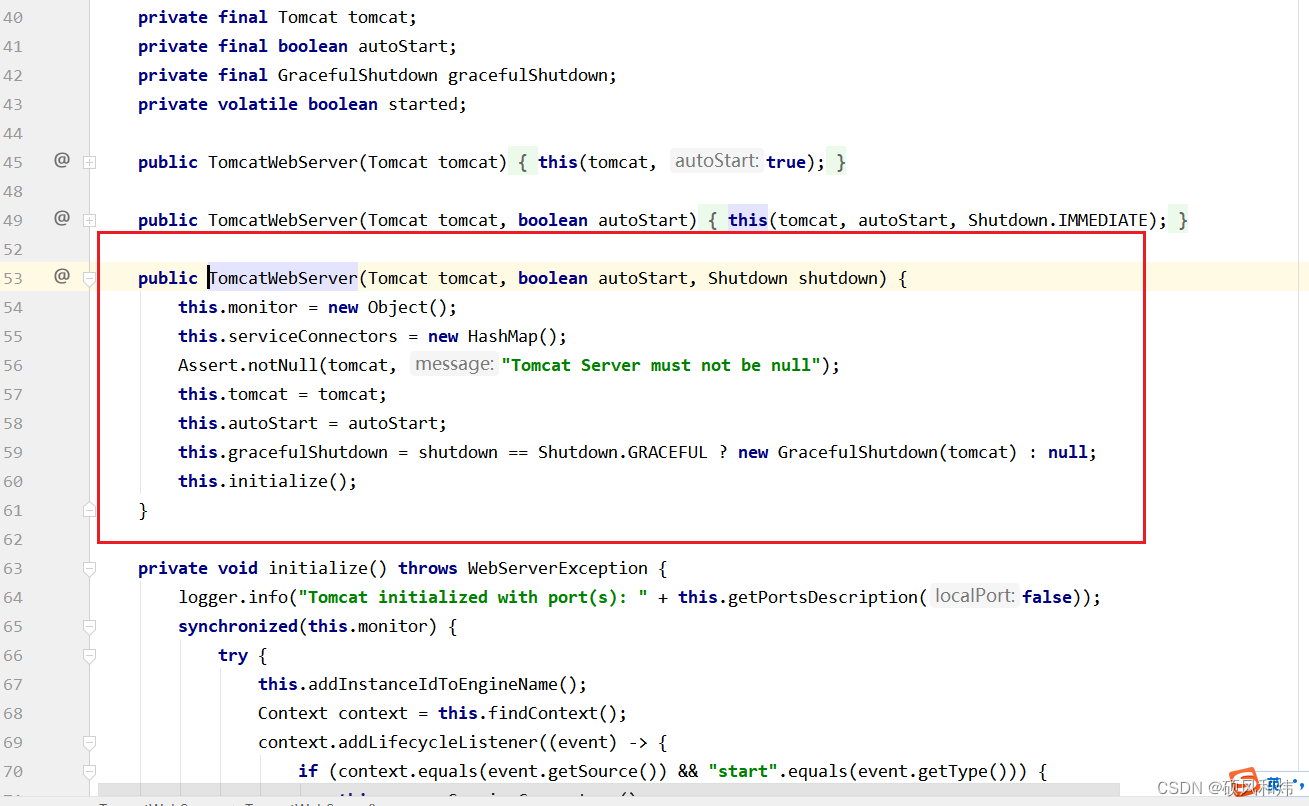This screenshot has width=1309, height=806.
Task: Click 'synchronized' keyword on line 65
Action: 238,626
